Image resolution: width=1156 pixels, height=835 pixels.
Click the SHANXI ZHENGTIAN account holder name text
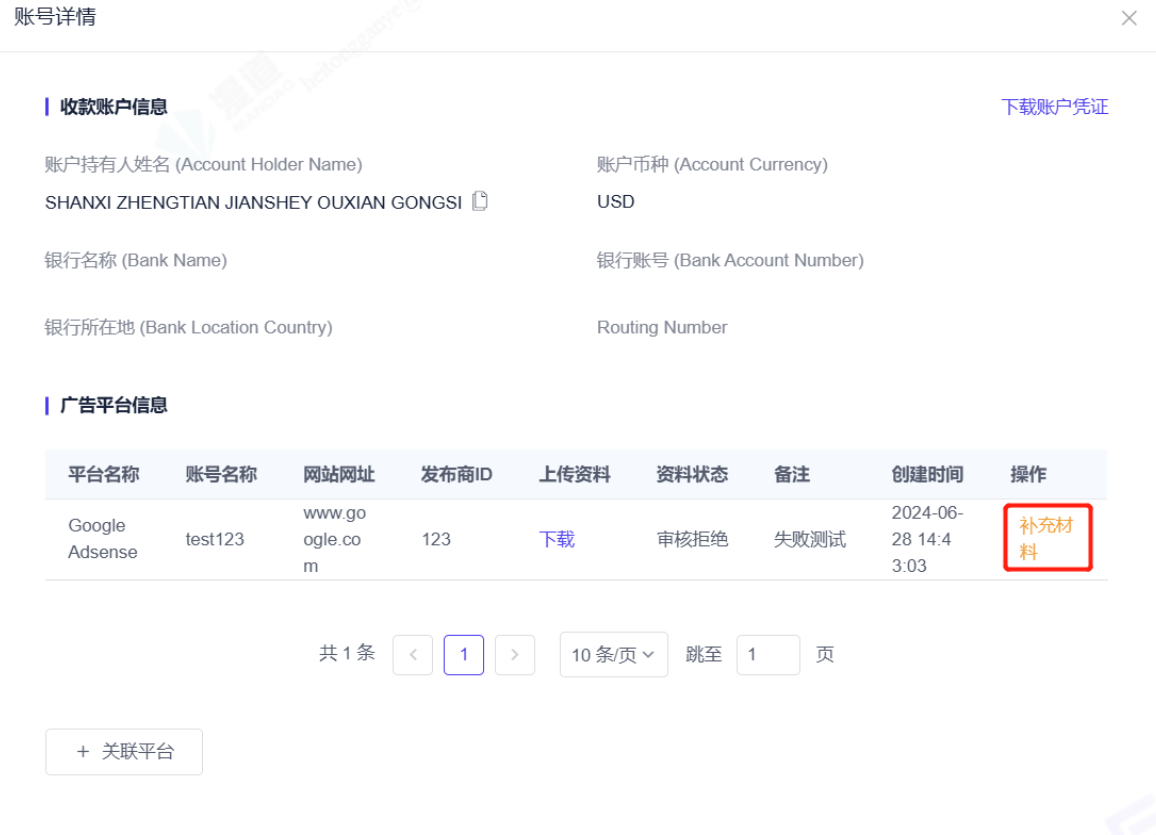253,202
